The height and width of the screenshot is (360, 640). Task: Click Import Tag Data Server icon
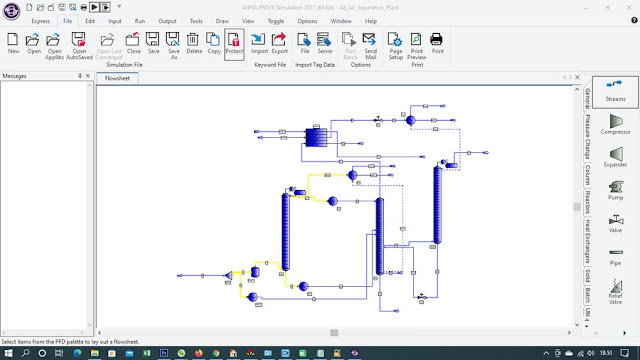tap(324, 43)
